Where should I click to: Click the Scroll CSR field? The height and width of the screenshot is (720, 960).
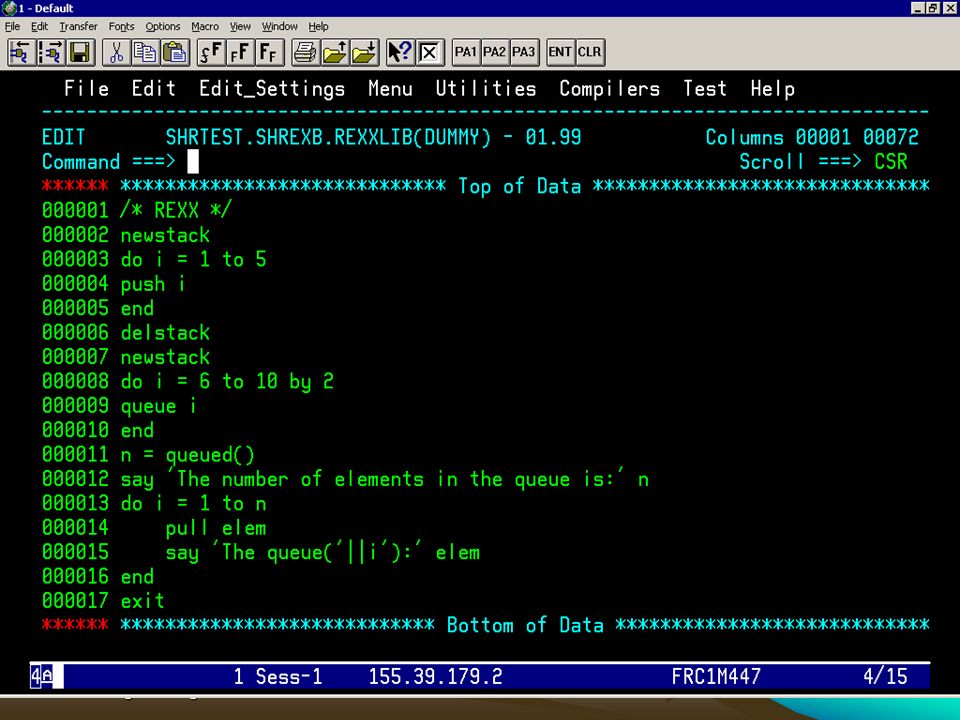[891, 162]
